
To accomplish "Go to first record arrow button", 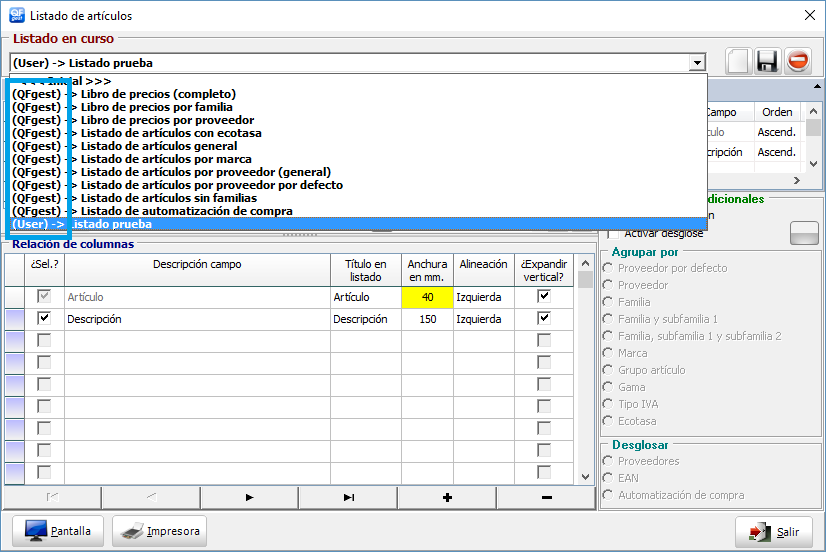I will (x=52, y=497).
